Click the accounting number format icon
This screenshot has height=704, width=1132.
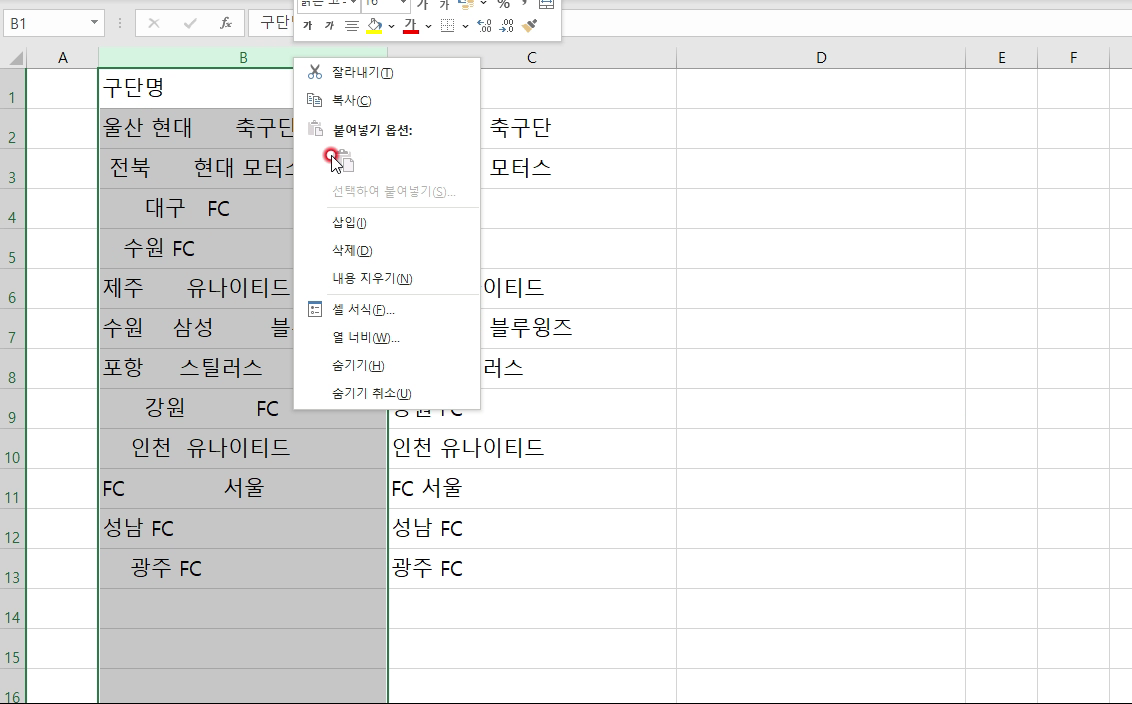point(466,4)
